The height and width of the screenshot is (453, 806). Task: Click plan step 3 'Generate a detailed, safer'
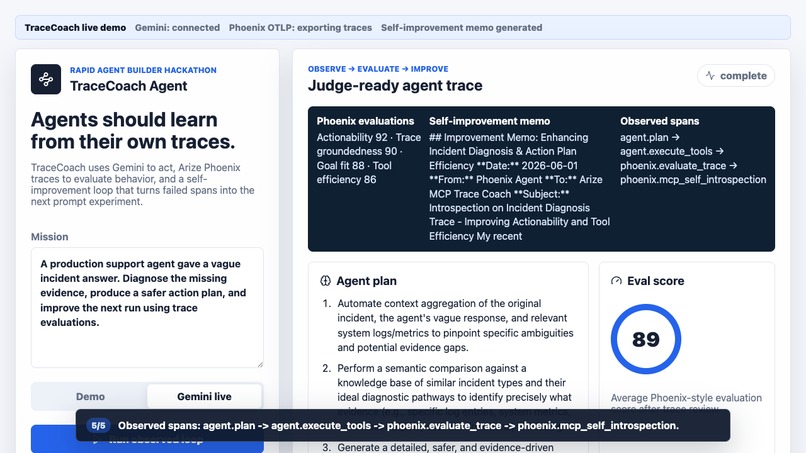click(x=445, y=447)
